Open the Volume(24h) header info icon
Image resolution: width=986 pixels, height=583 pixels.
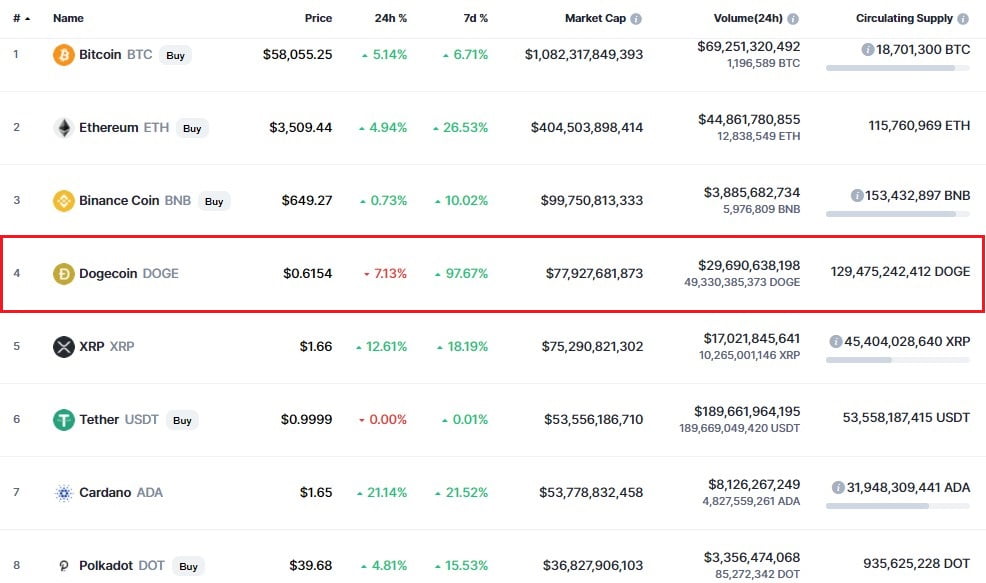(x=793, y=19)
